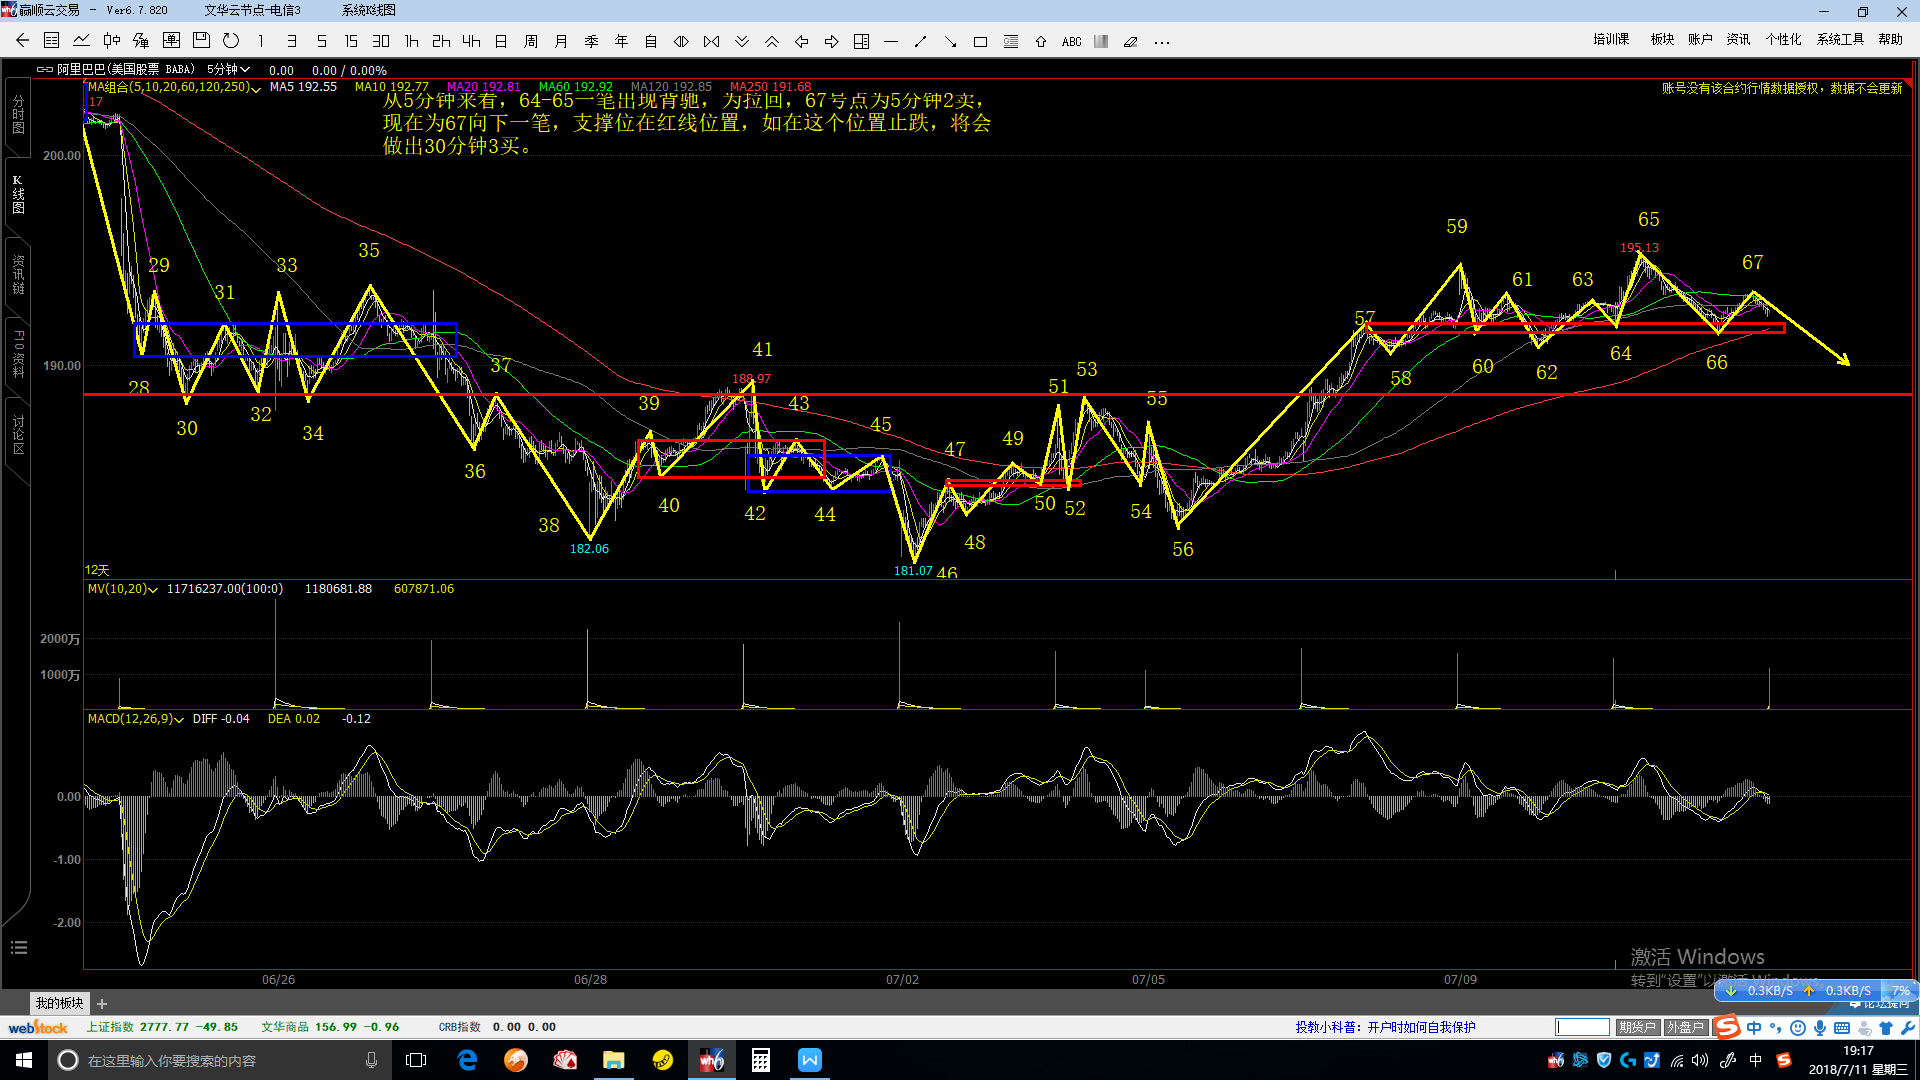Select the yearly (年) period button

click(x=621, y=41)
